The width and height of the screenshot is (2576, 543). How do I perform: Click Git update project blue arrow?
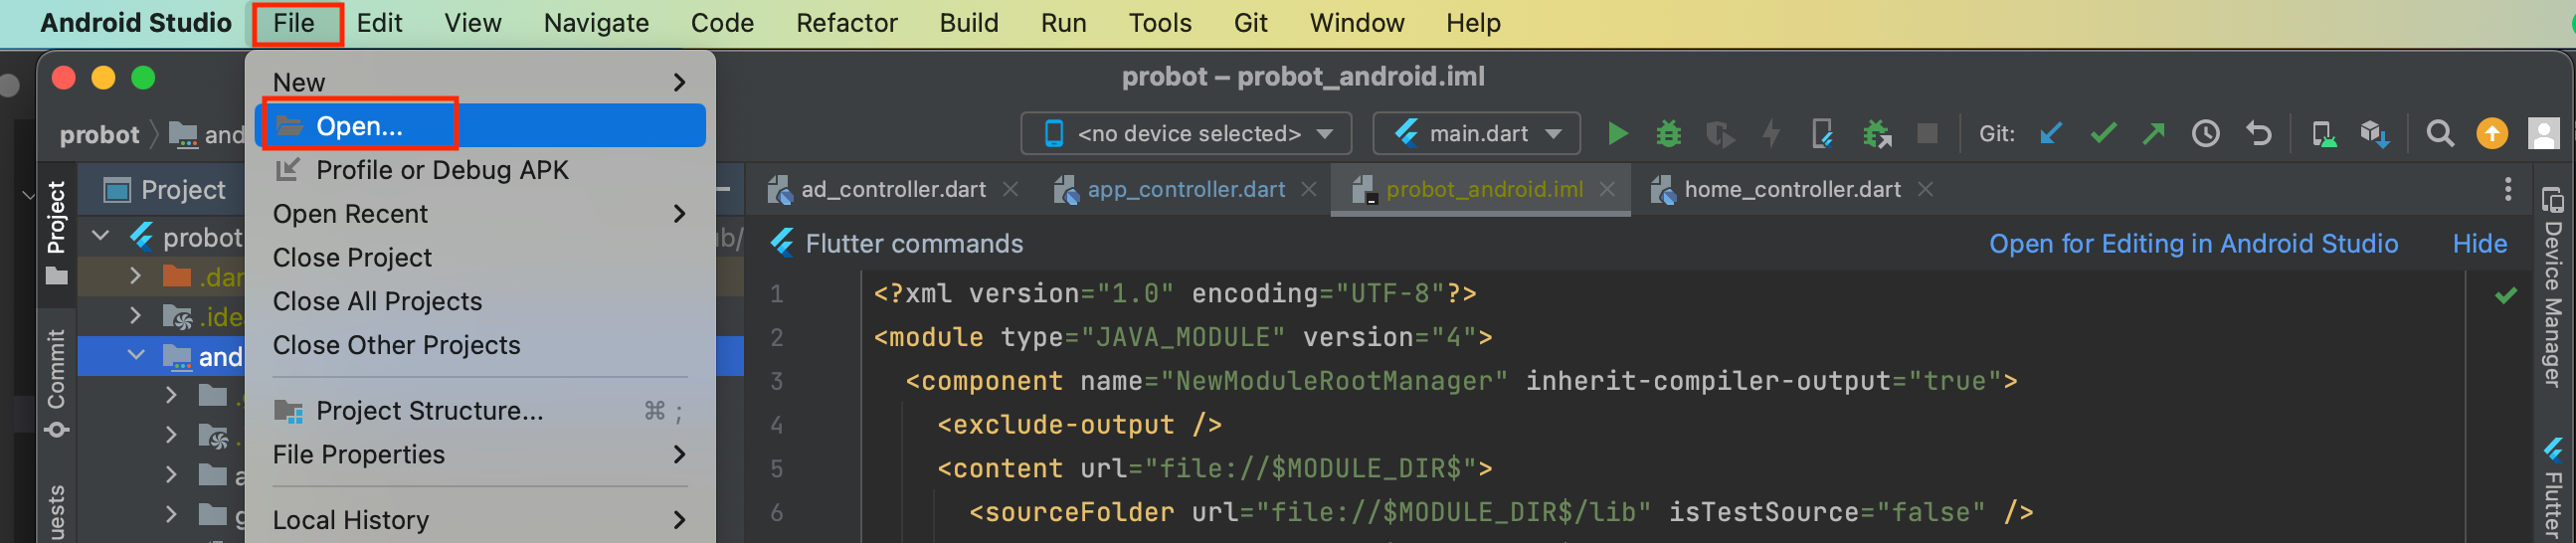pos(2050,133)
